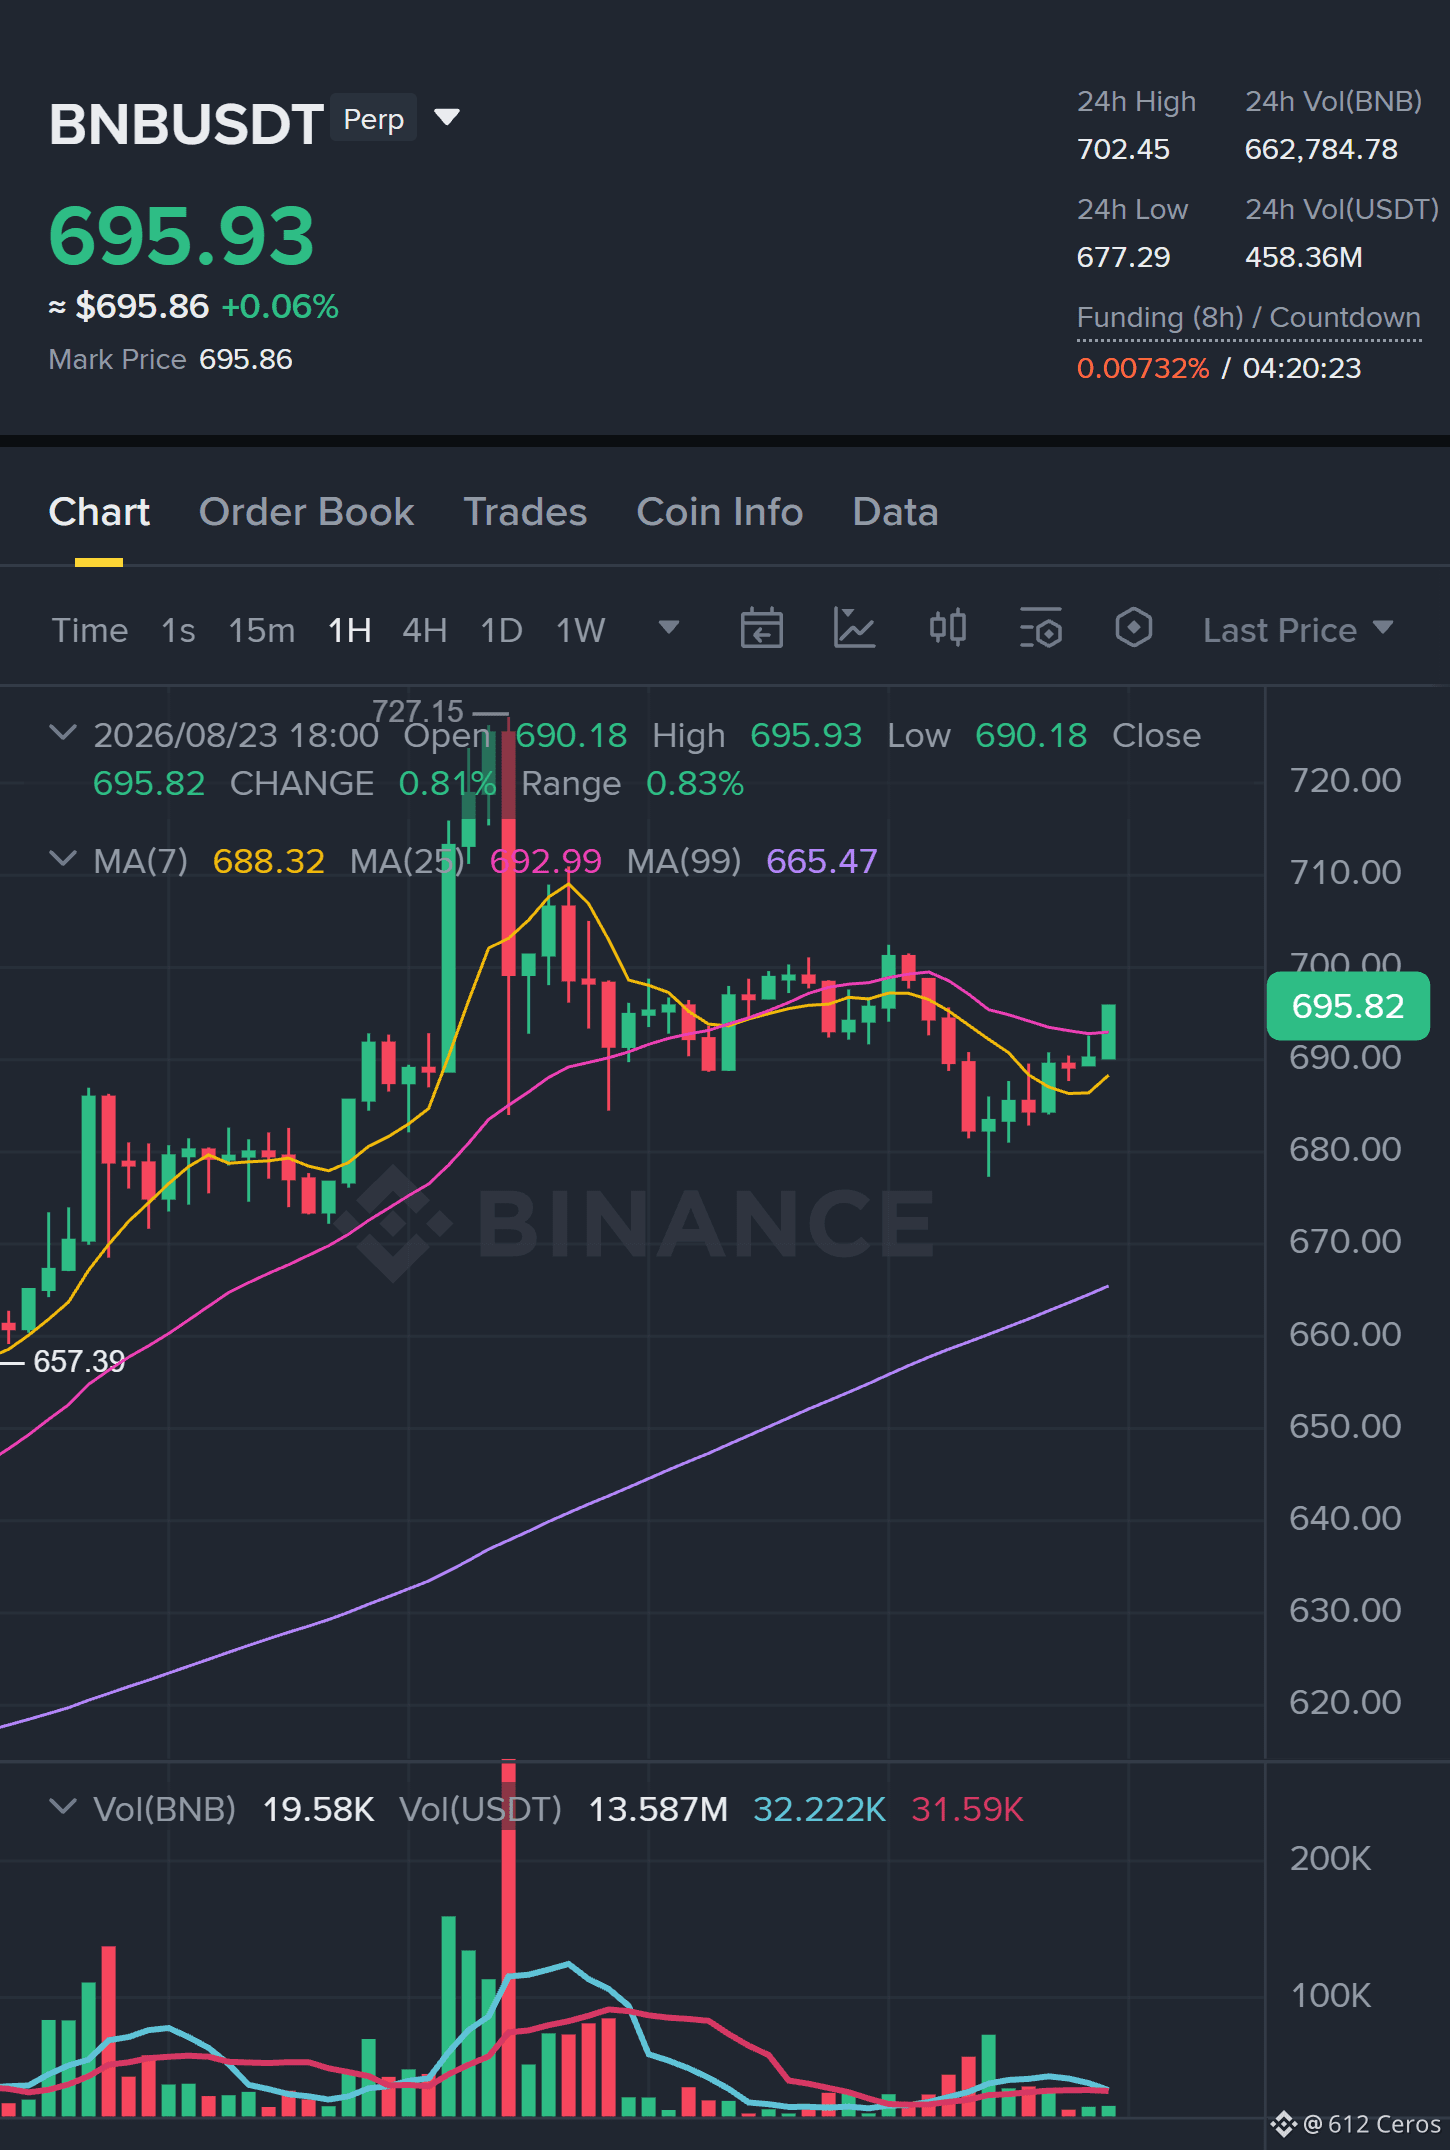Viewport: 1450px width, 2150px height.
Task: Click the 24h Vol(BNB) value 662,784.78
Action: 1321,150
